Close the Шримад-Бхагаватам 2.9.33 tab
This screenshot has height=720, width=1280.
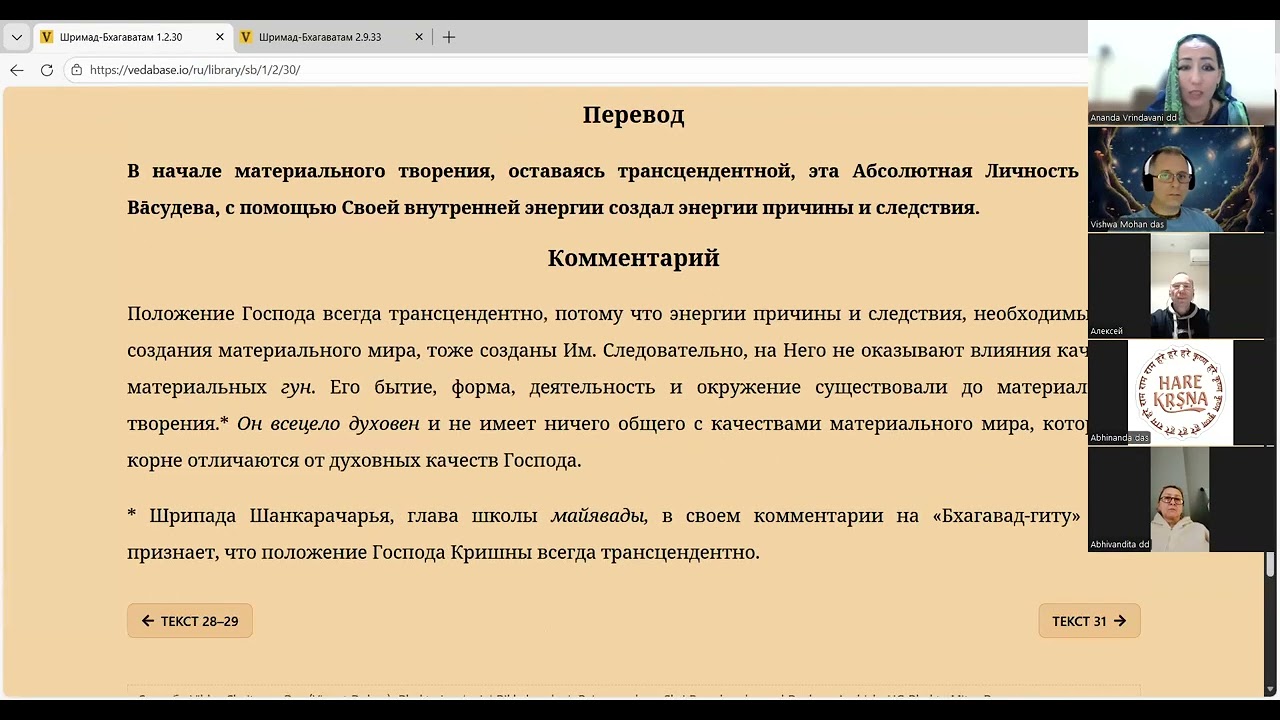419,37
